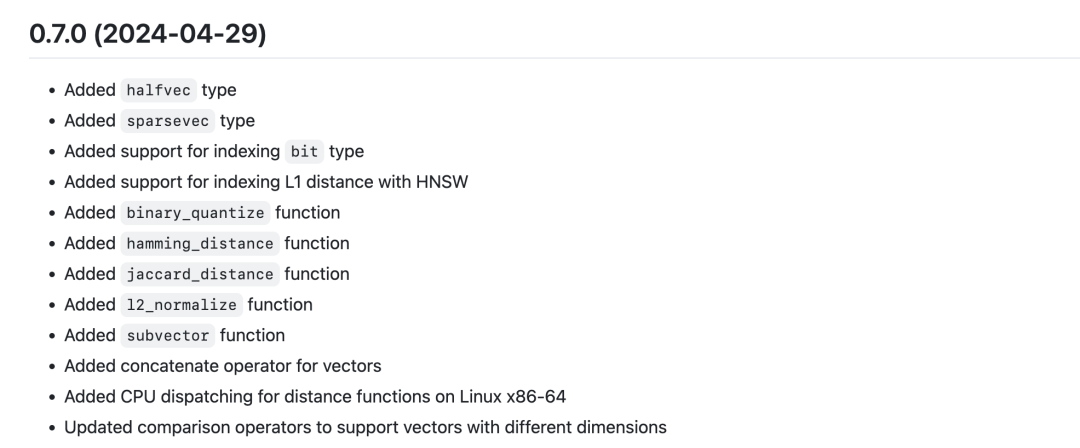Click the halfvec code label

[x=158, y=90]
